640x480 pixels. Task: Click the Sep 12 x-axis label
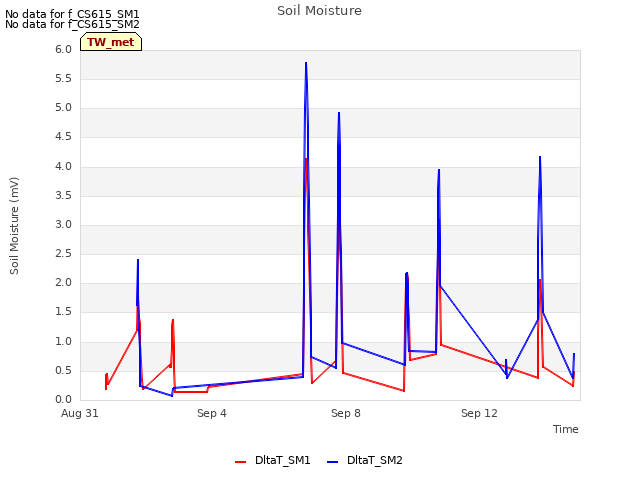tap(479, 413)
